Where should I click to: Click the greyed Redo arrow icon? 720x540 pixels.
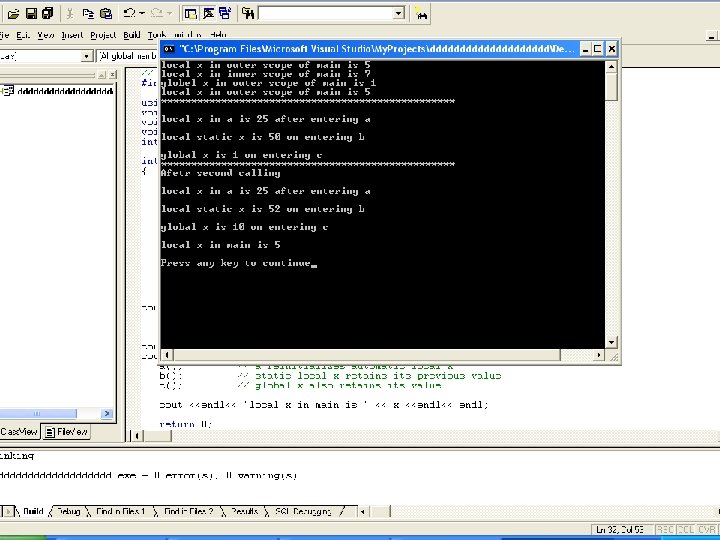tap(156, 14)
